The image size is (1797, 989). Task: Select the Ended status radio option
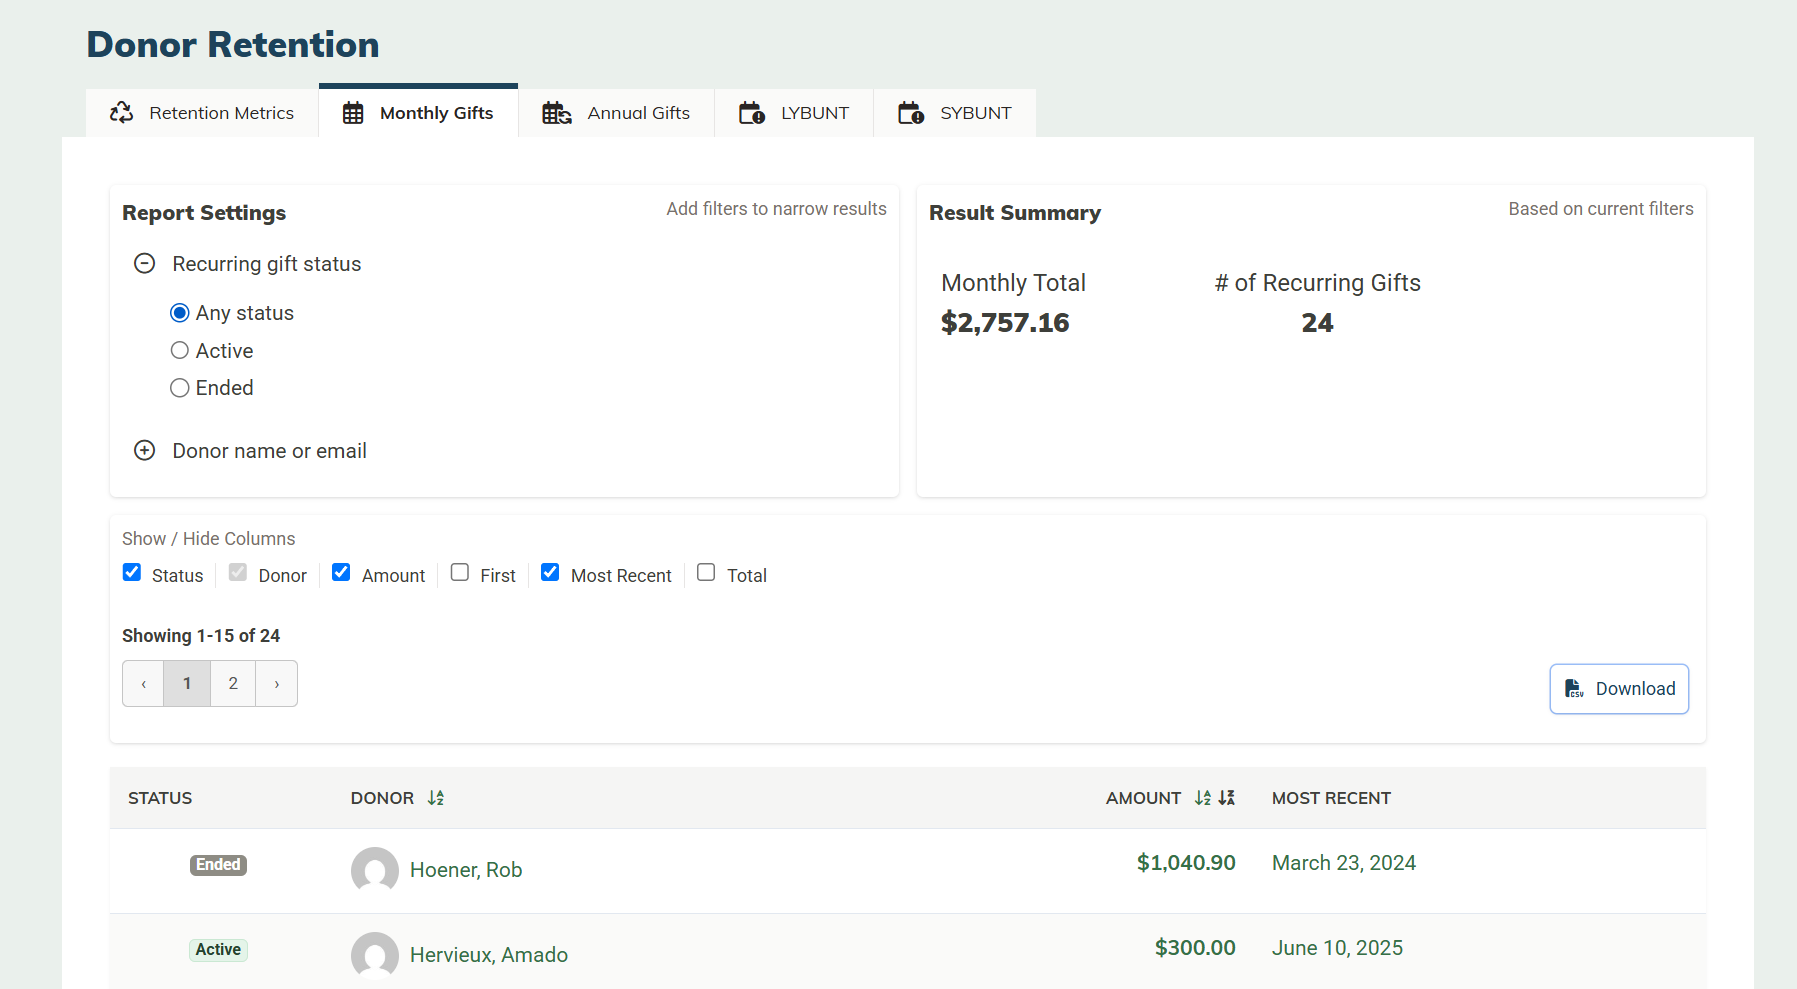[180, 388]
